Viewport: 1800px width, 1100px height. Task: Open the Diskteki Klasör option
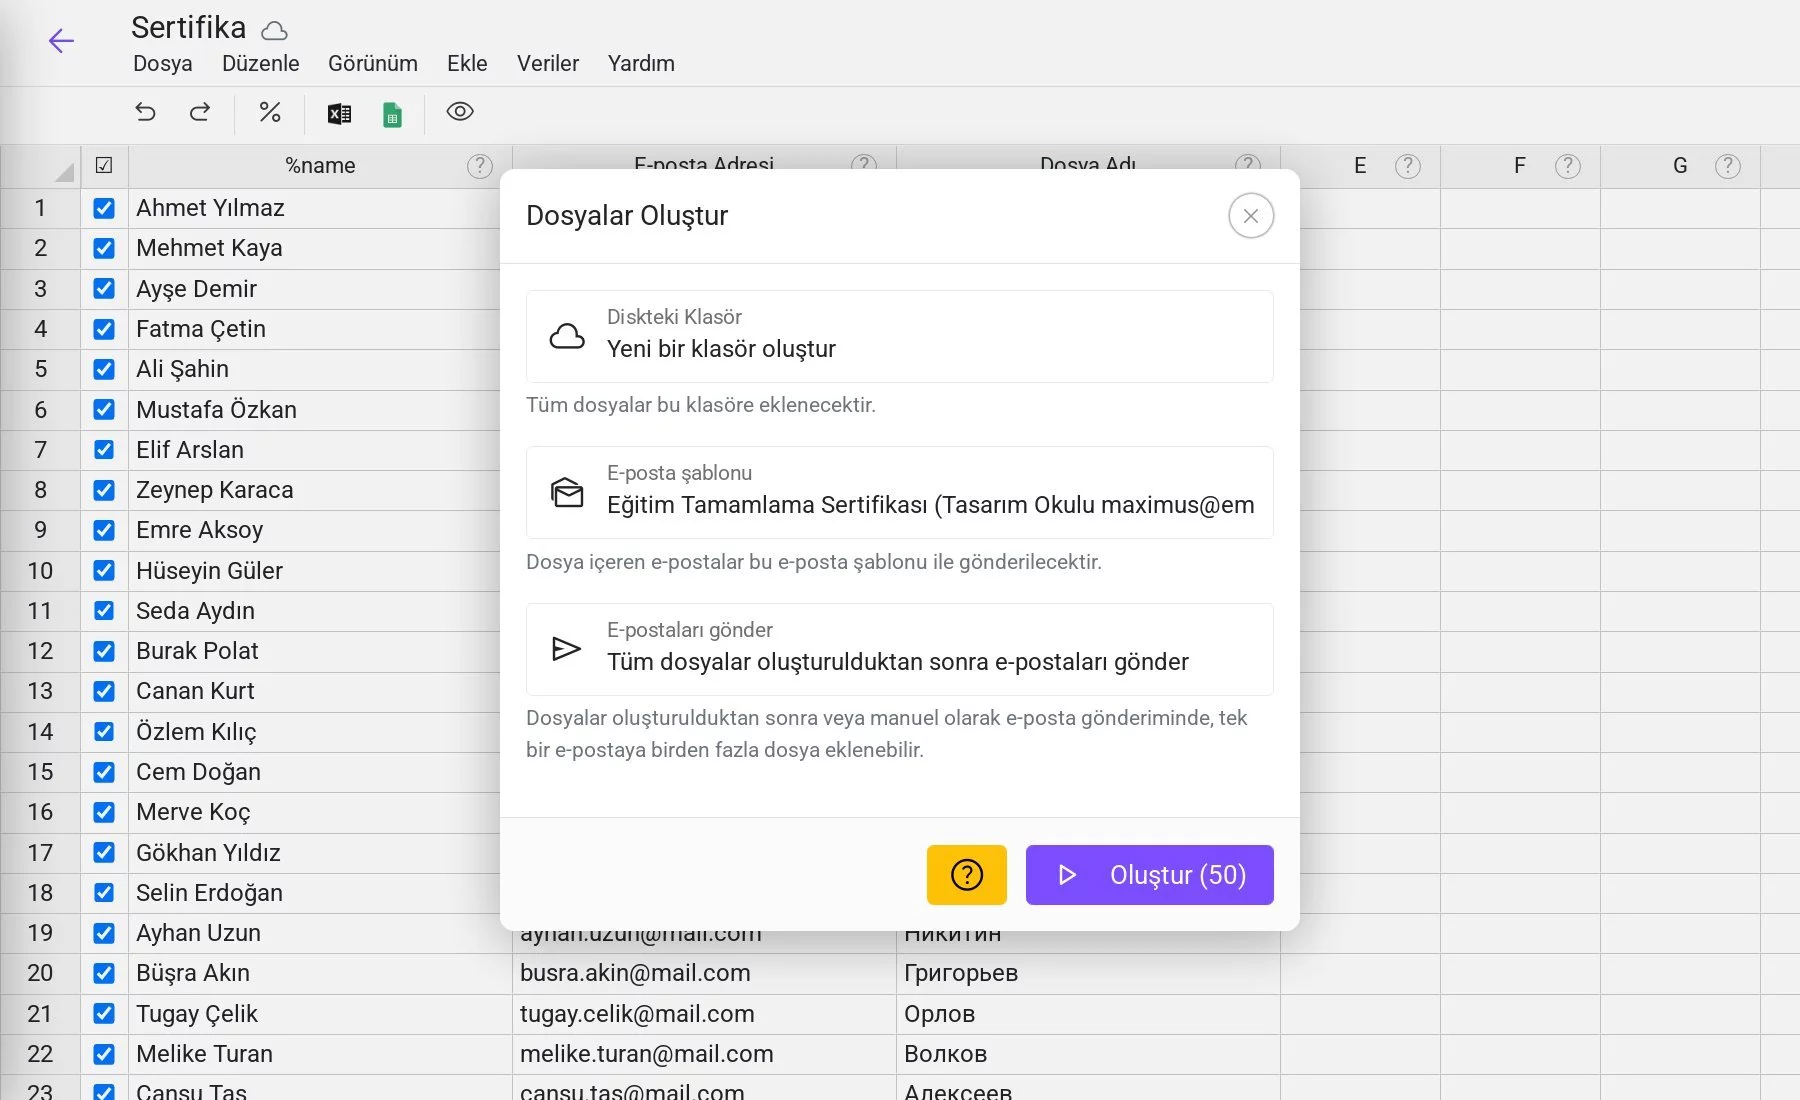(900, 337)
